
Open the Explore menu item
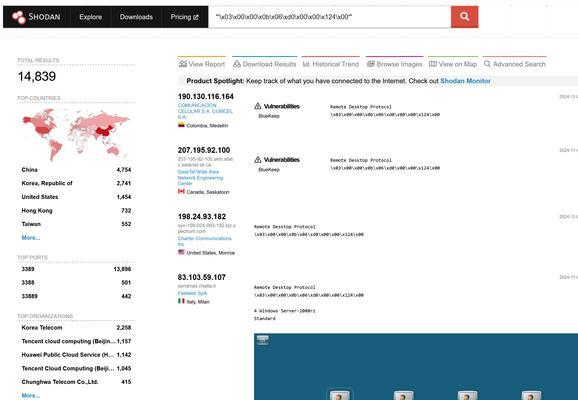pyautogui.click(x=91, y=17)
